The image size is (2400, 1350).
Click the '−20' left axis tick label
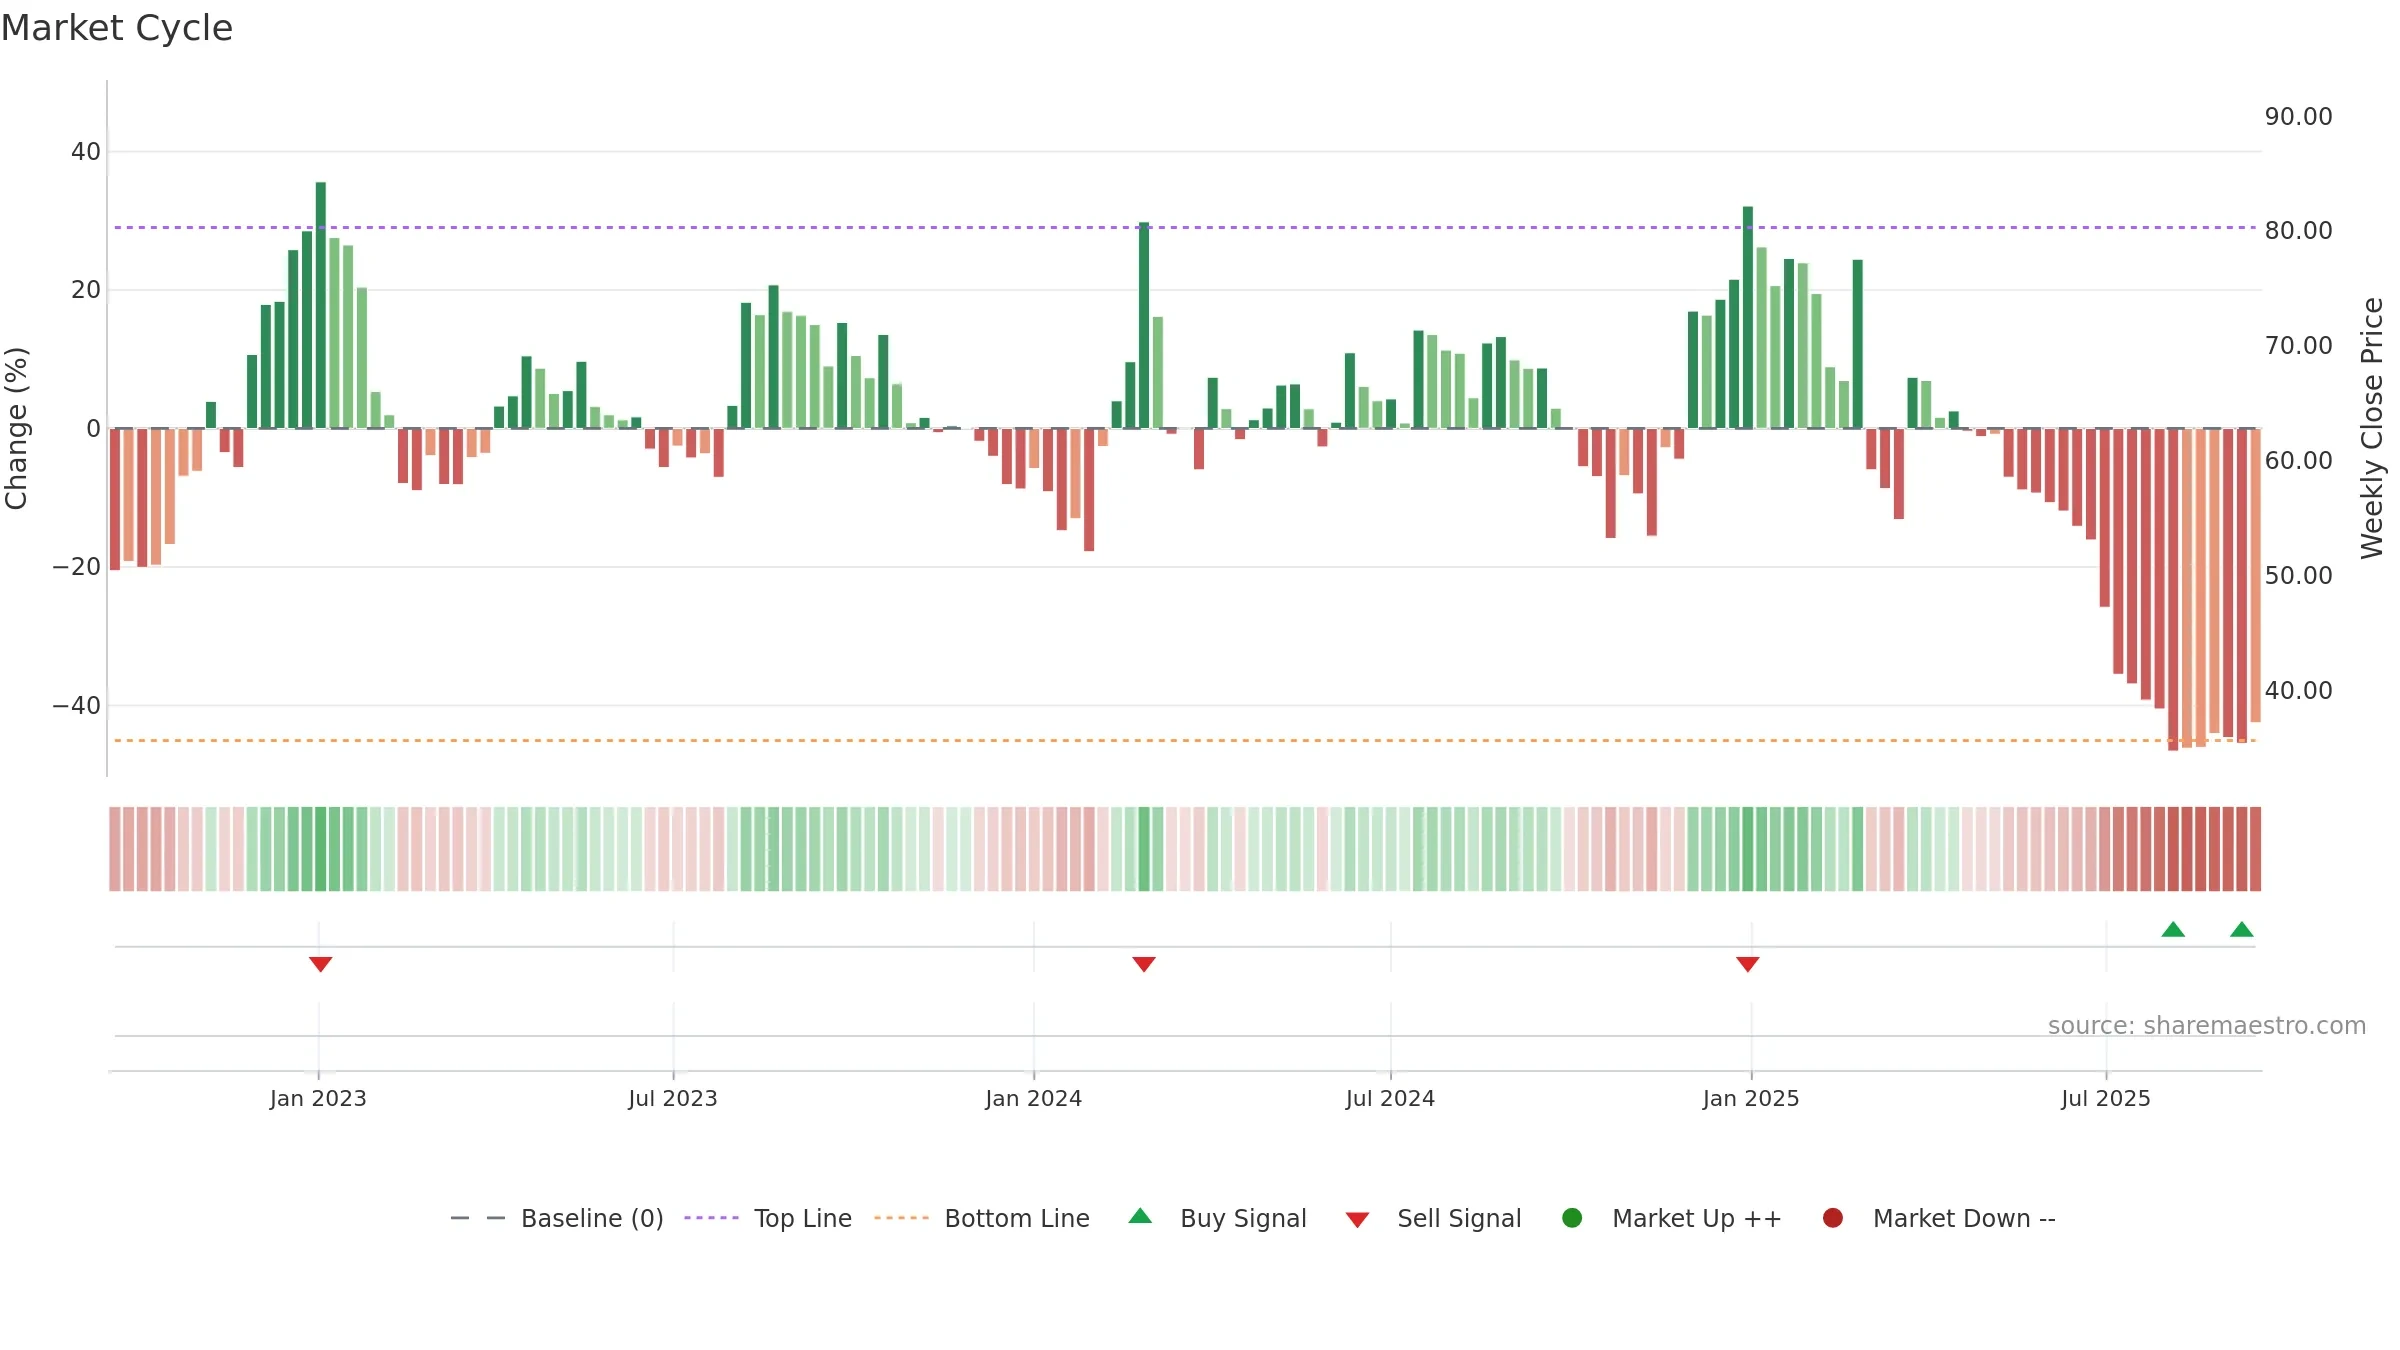tap(77, 566)
